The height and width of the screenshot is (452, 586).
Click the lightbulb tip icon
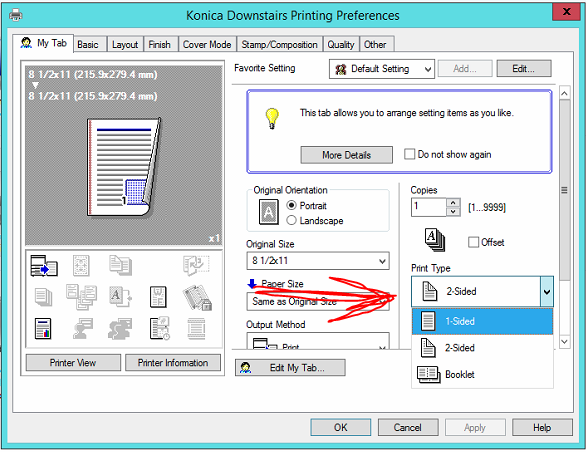[272, 118]
